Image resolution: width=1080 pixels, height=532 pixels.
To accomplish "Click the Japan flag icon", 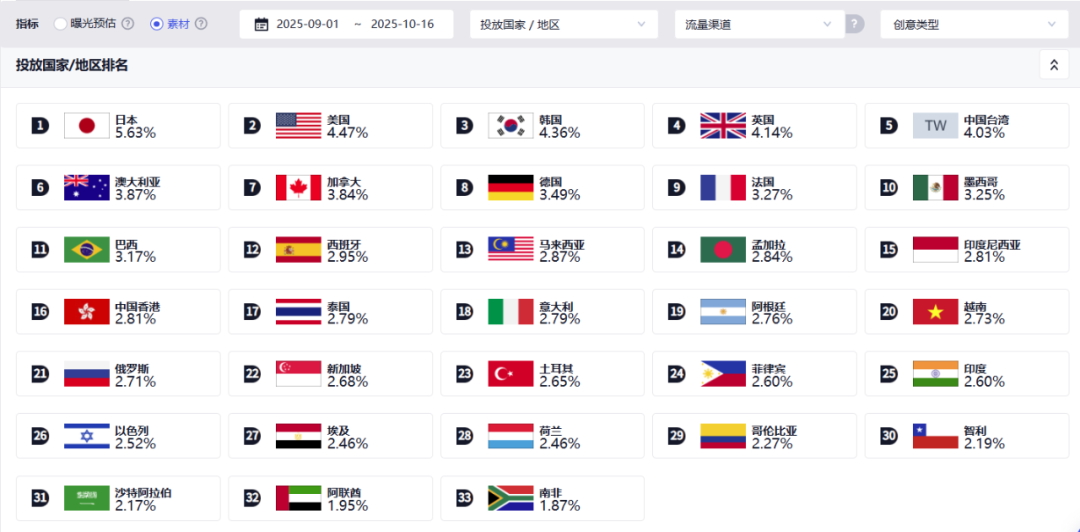I will [86, 125].
